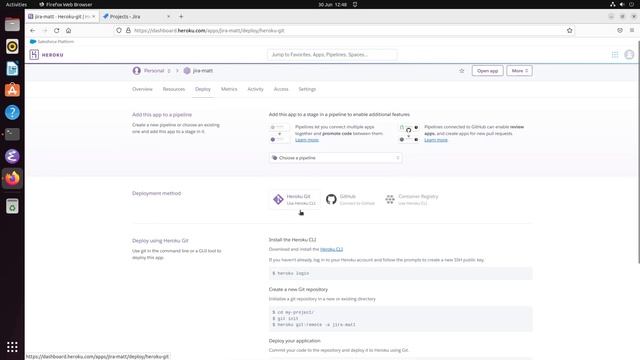Open the More dropdown button

(519, 71)
